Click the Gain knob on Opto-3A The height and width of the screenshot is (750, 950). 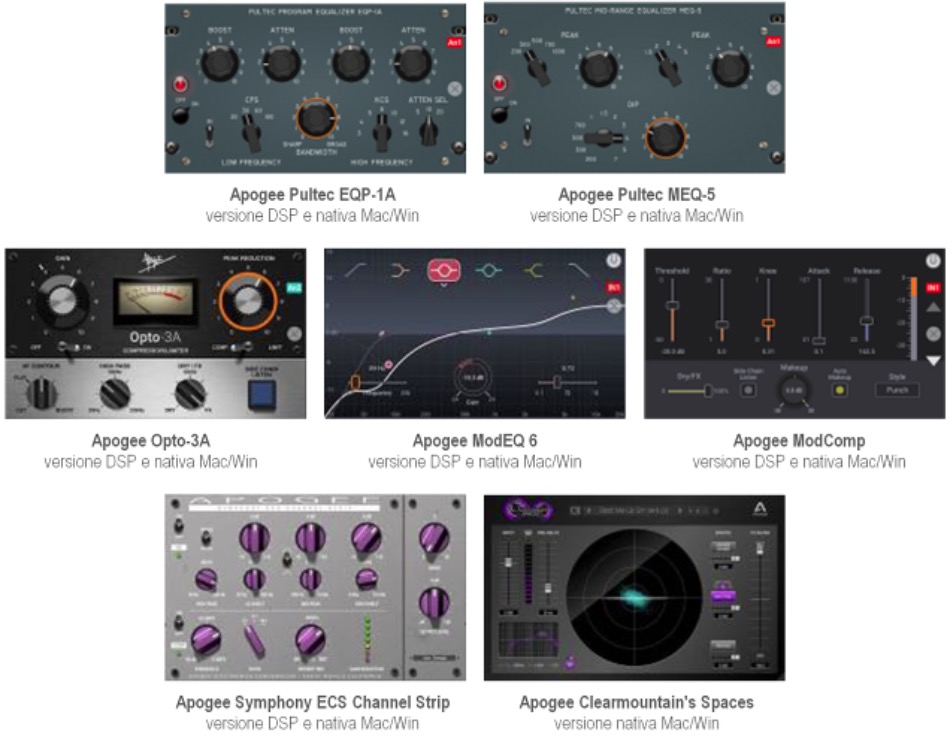62,301
